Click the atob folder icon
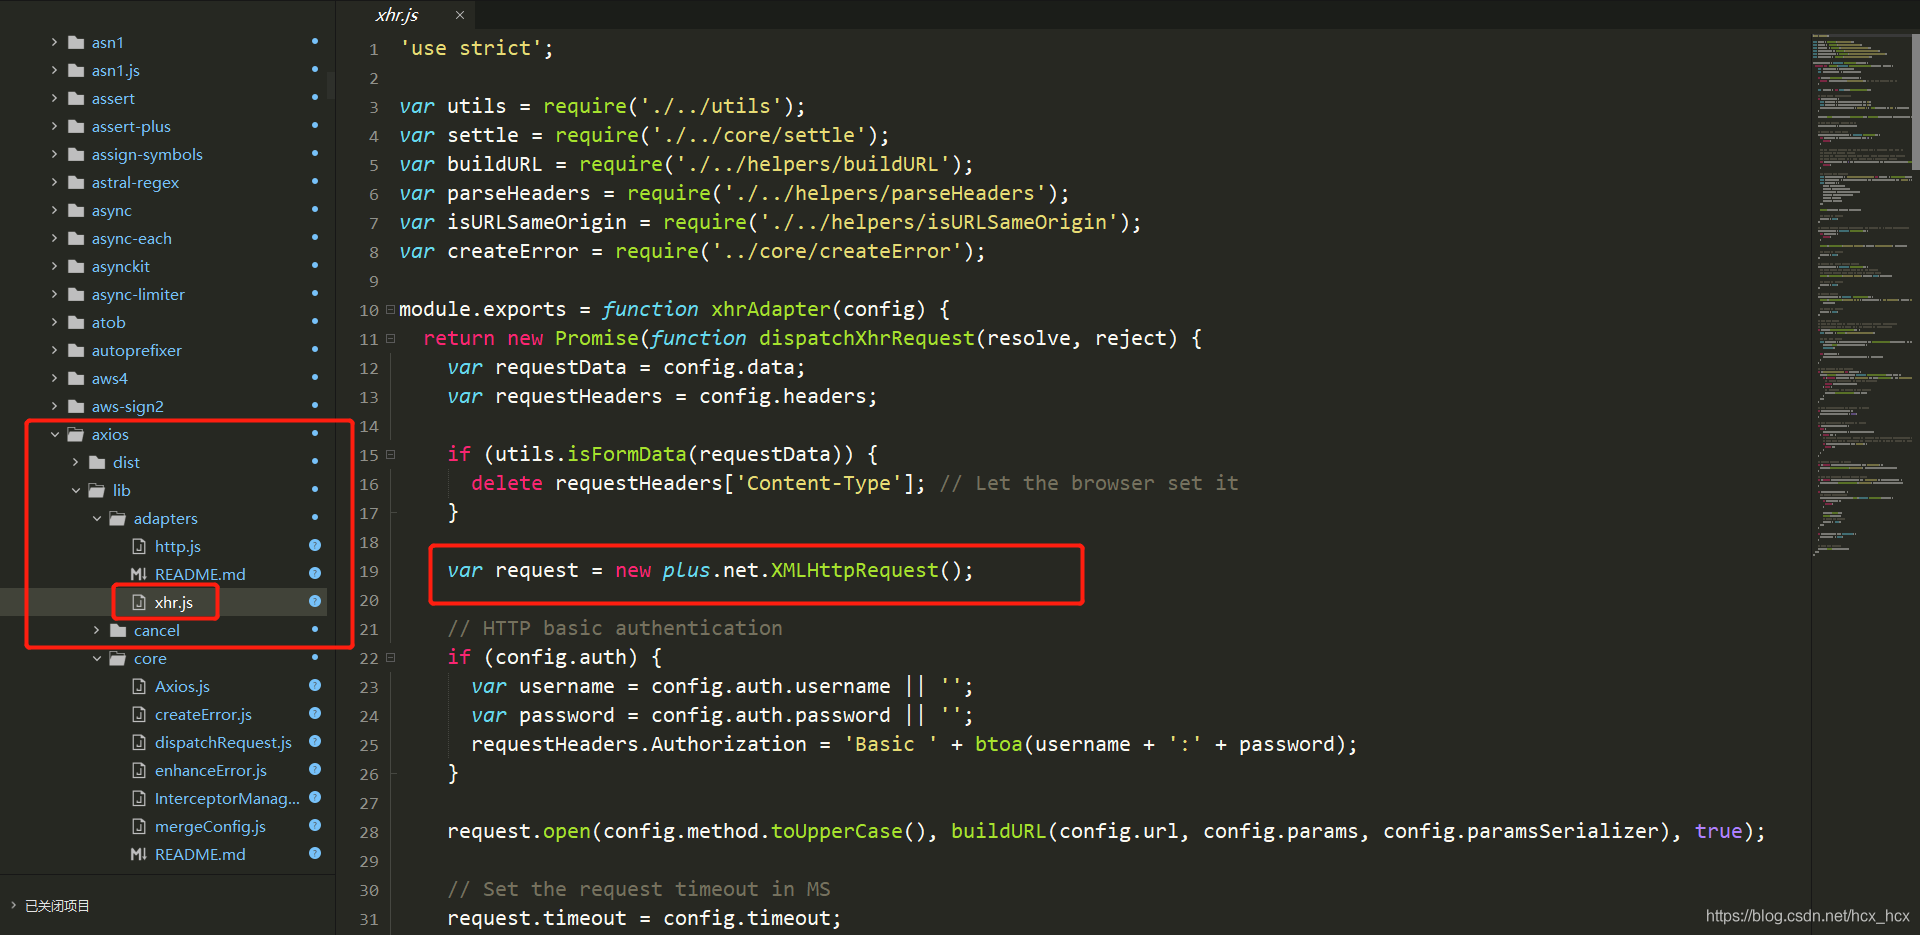 click(76, 322)
